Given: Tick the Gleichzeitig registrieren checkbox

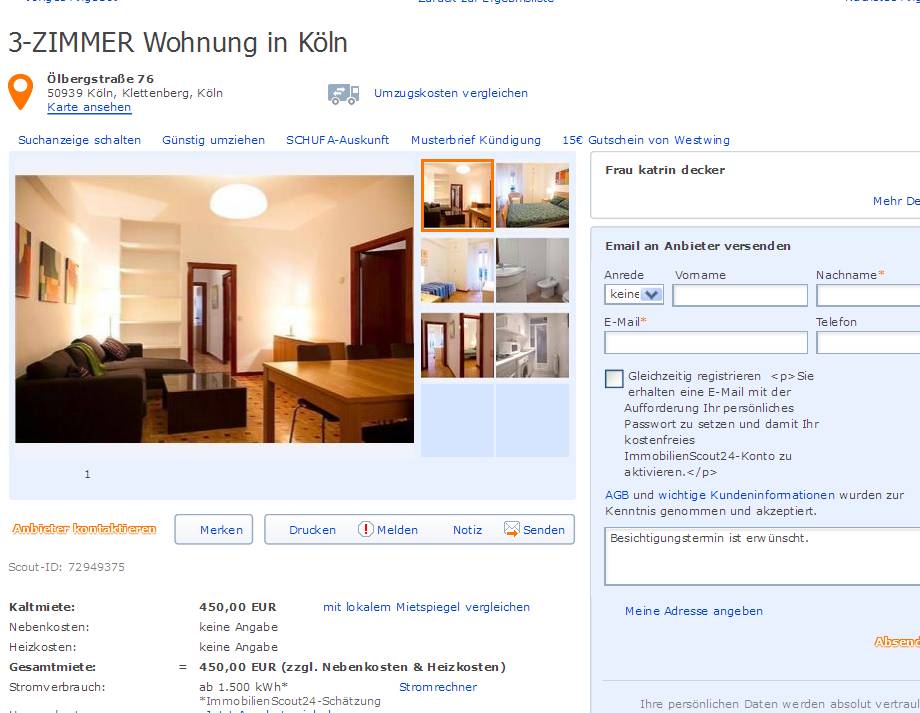Looking at the screenshot, I should 614,379.
